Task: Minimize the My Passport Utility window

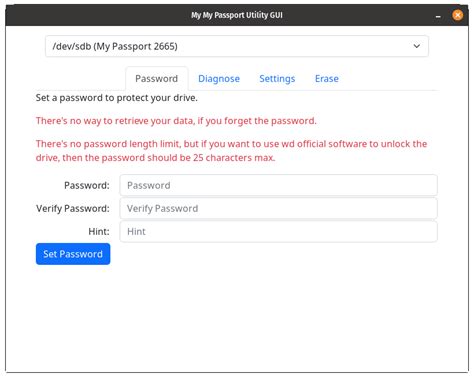Action: [438, 16]
